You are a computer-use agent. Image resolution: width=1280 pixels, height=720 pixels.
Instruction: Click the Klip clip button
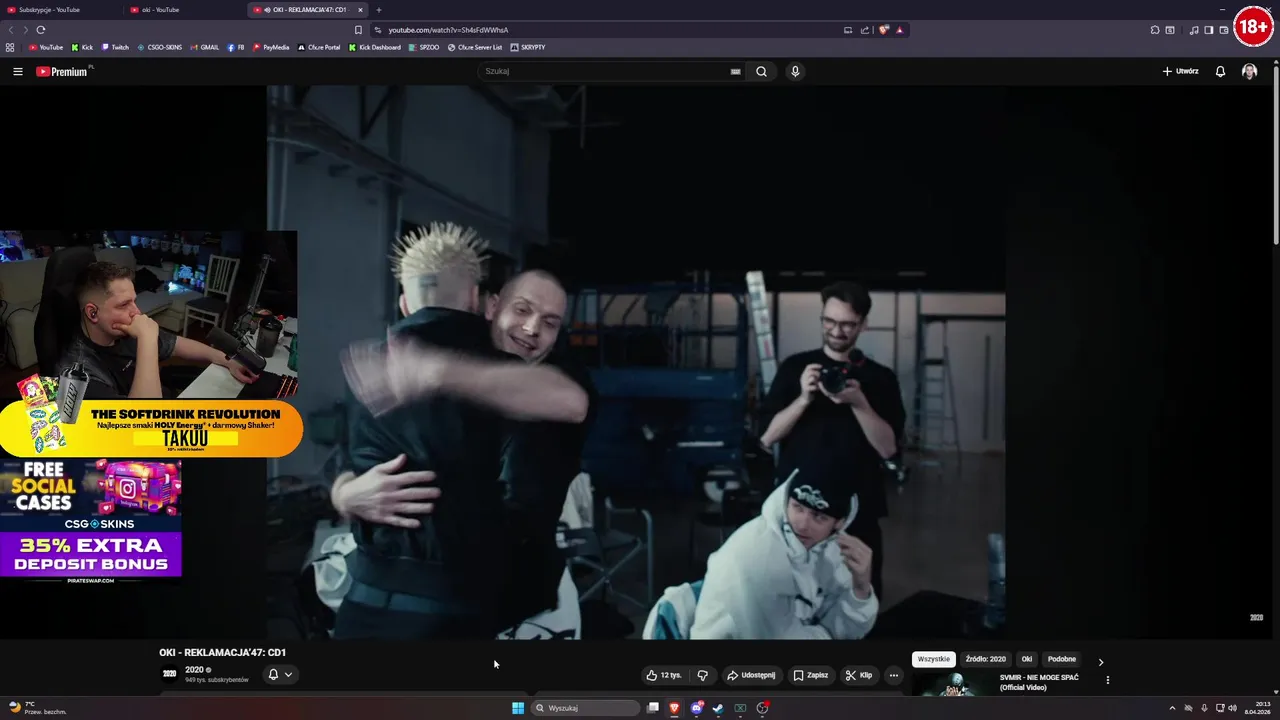[859, 675]
